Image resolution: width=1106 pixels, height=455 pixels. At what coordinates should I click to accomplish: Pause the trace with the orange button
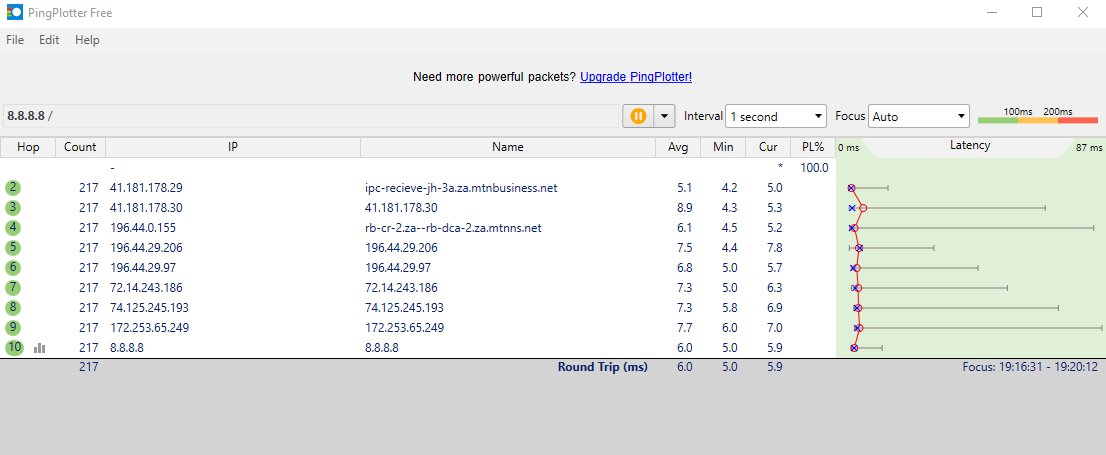(638, 116)
